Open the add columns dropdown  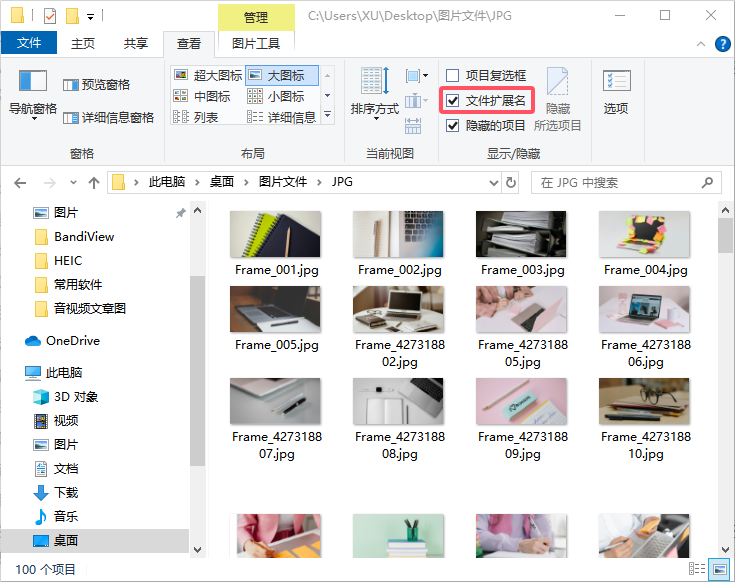point(417,100)
